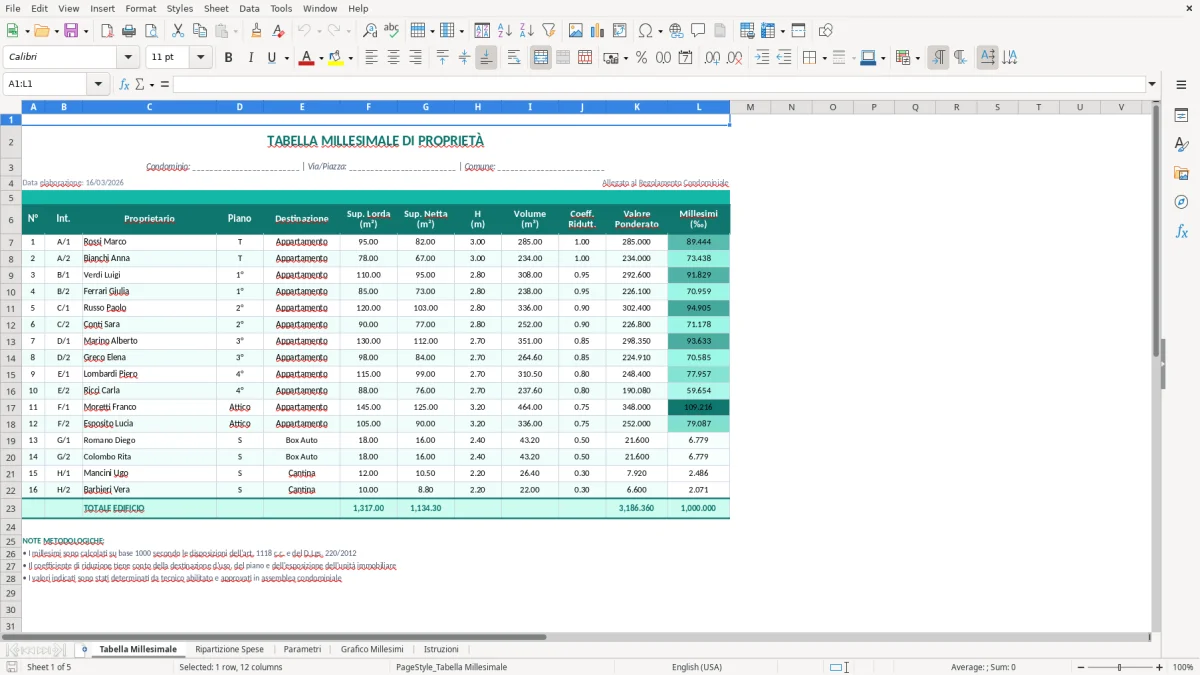Click the Zoom Out minus button

(x=1080, y=667)
